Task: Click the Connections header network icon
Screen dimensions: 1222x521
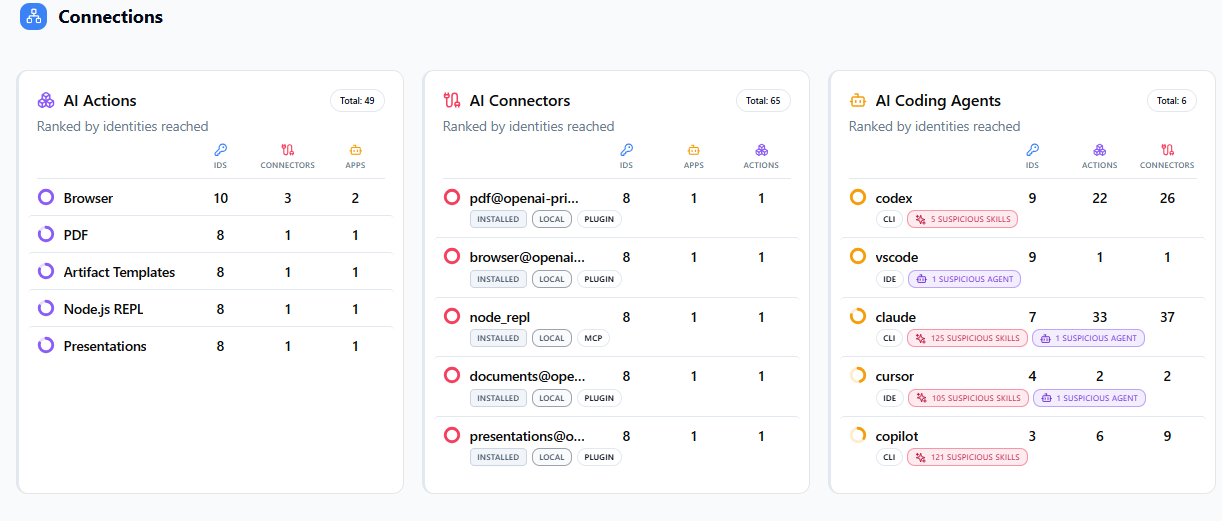Action: point(34,17)
